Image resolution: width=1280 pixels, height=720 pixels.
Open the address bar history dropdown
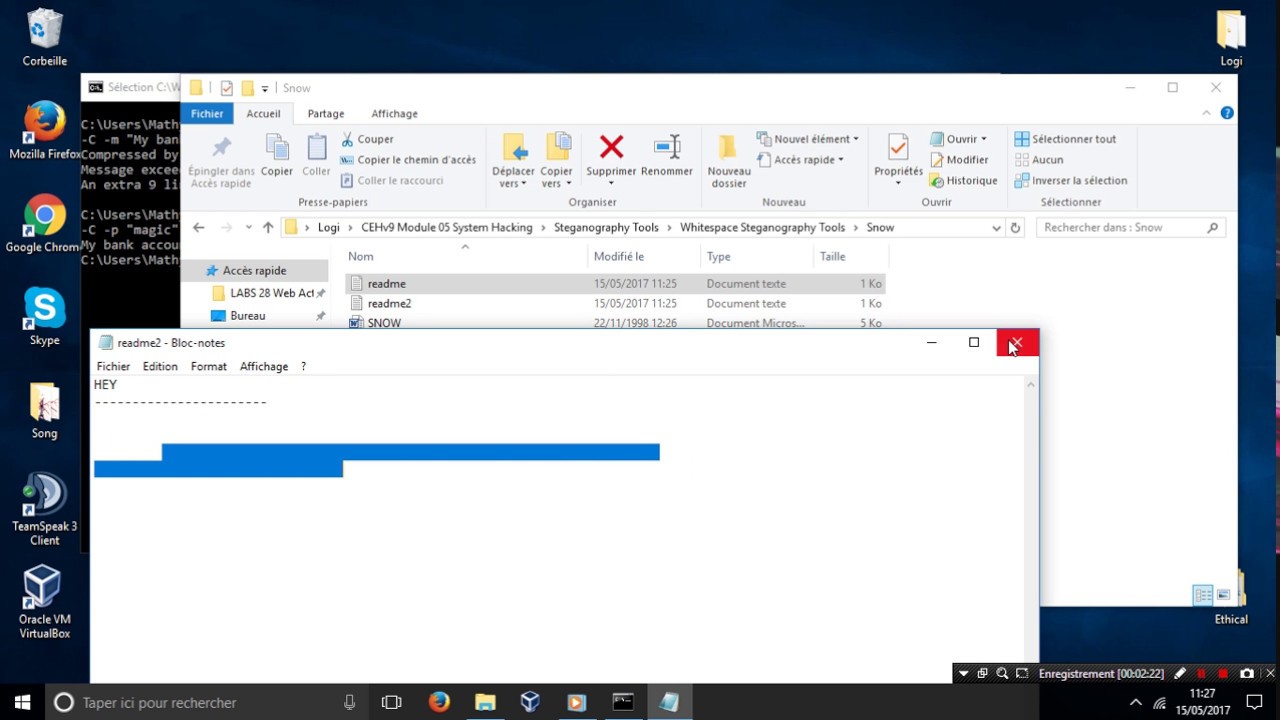click(x=996, y=228)
